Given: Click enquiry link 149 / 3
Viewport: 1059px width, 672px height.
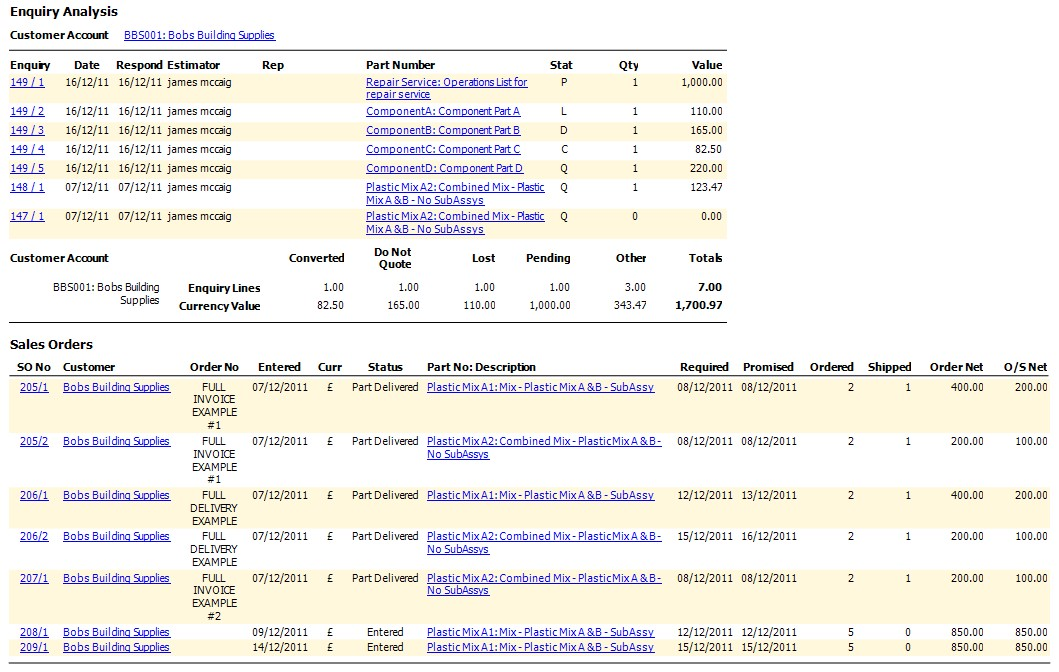Looking at the screenshot, I should point(27,131).
